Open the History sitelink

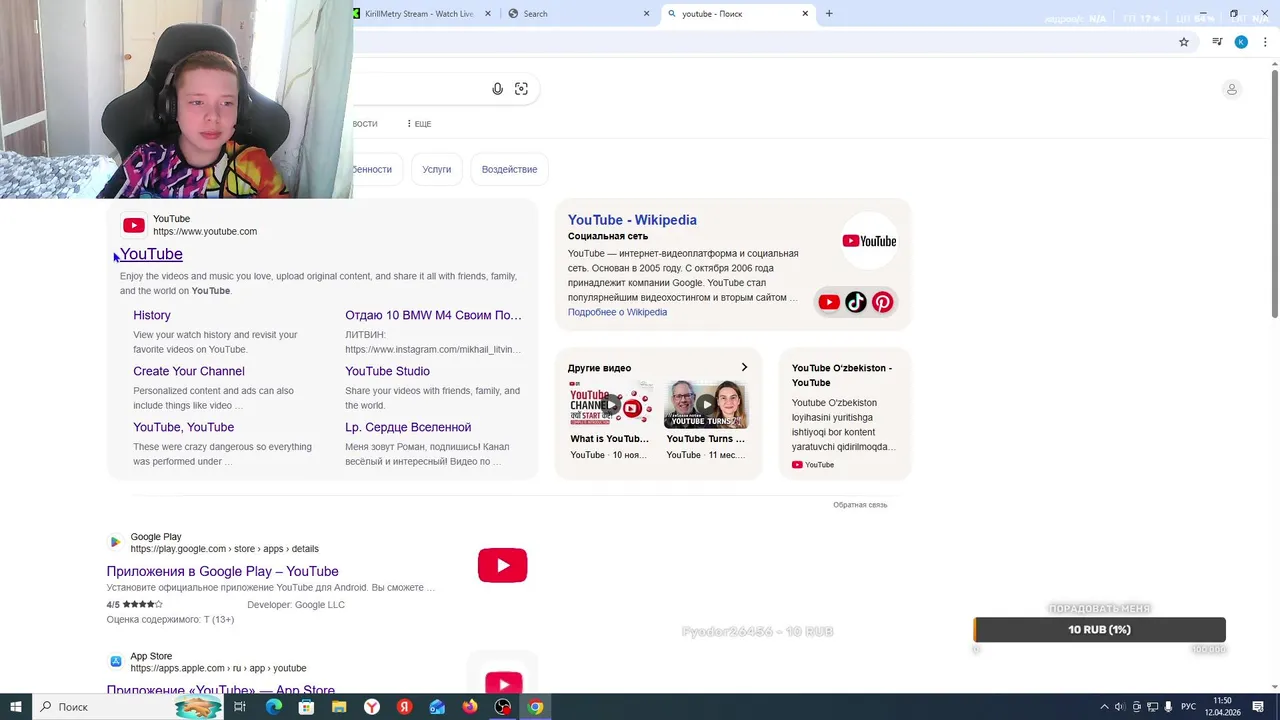[x=152, y=315]
